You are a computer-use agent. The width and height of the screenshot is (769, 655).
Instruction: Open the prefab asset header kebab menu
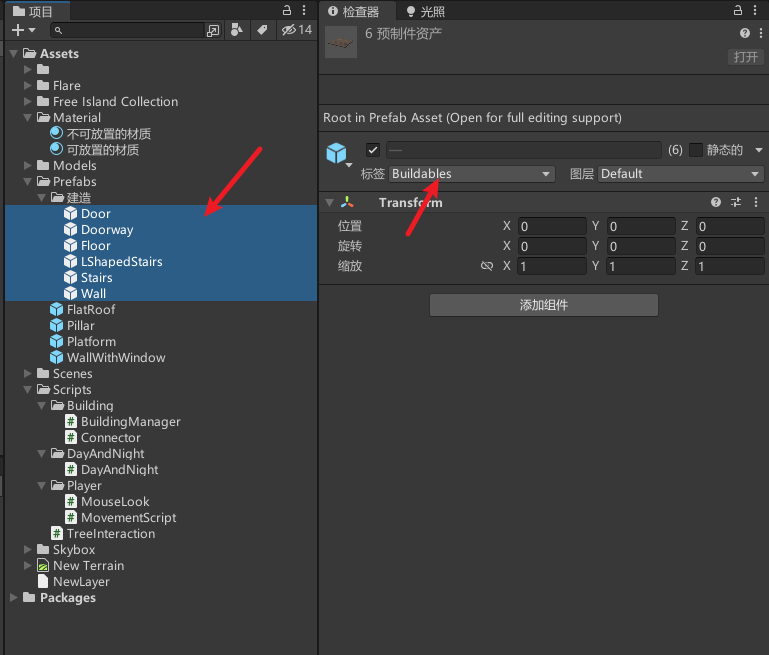tap(761, 33)
